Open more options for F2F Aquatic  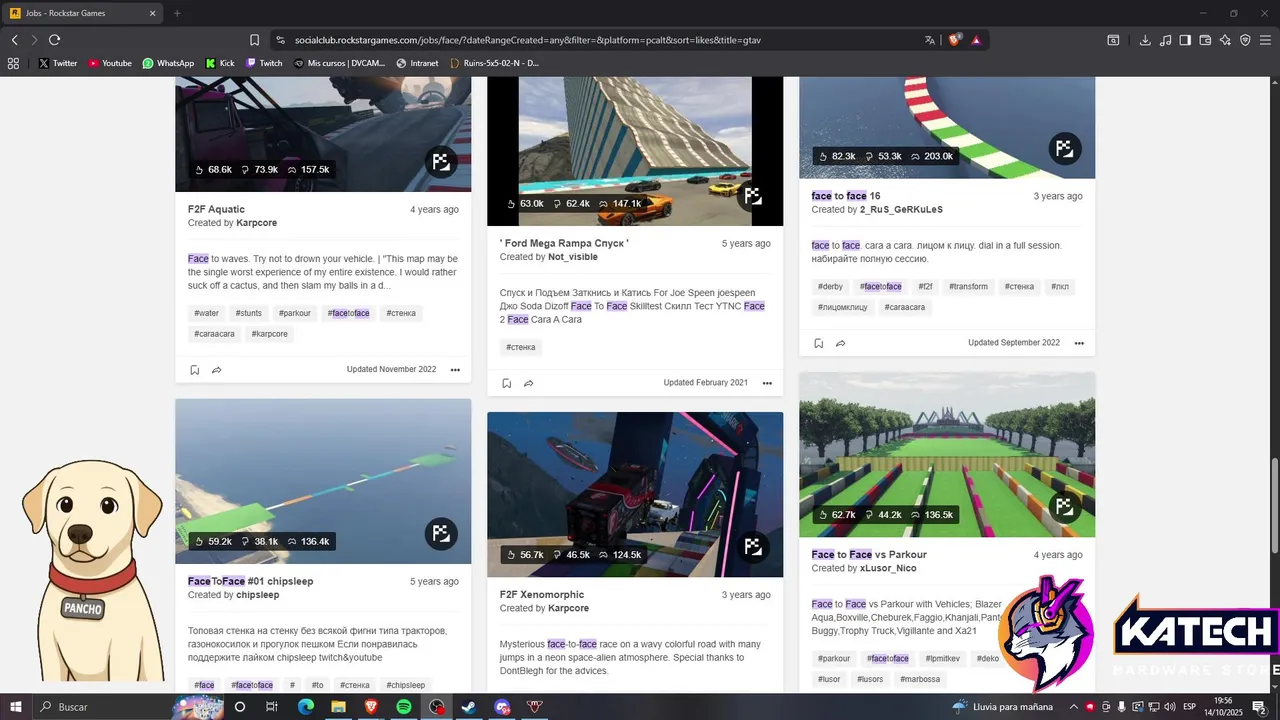(x=455, y=370)
